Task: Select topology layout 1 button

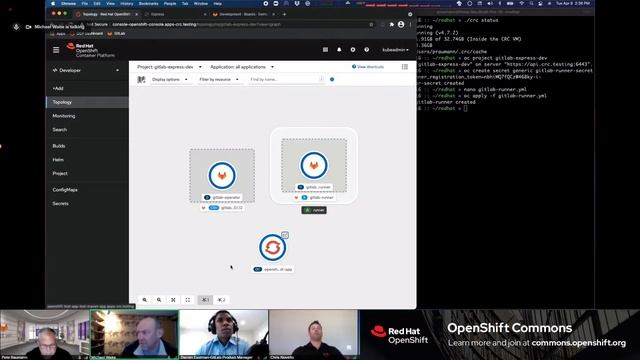Action: point(205,300)
